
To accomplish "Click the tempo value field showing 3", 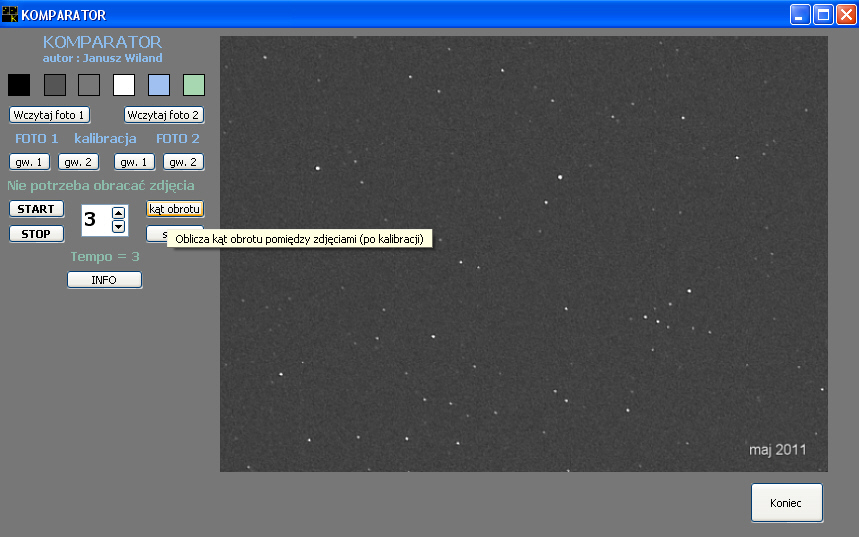I will point(96,220).
